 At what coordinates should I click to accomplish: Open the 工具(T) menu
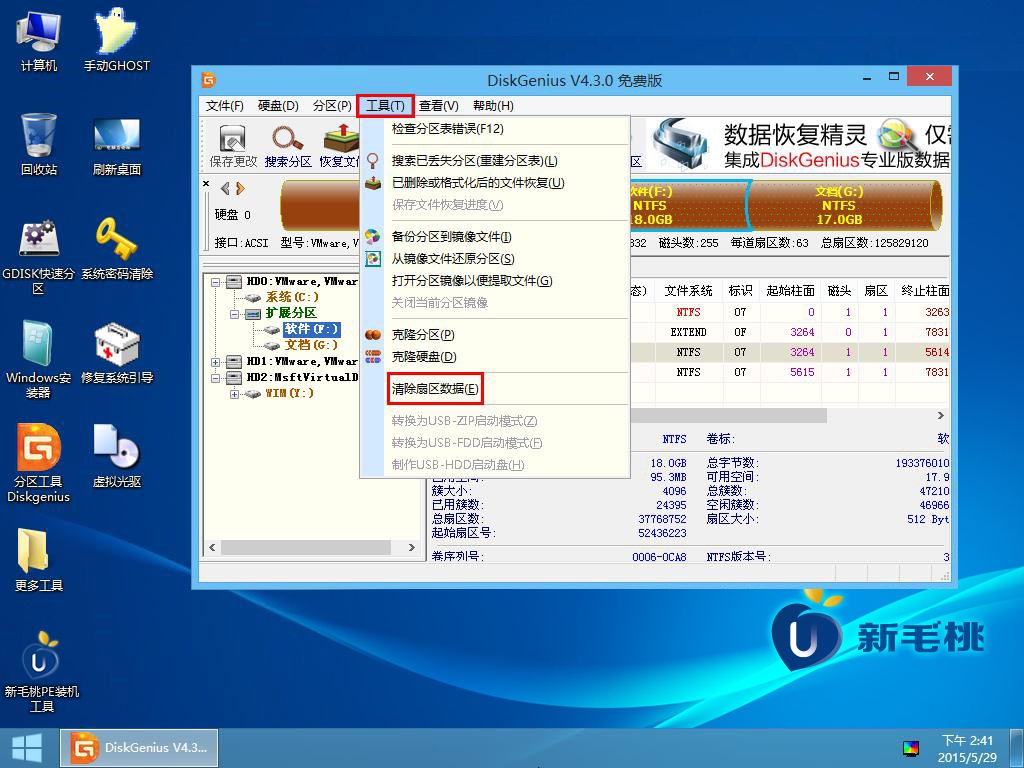pyautogui.click(x=385, y=106)
